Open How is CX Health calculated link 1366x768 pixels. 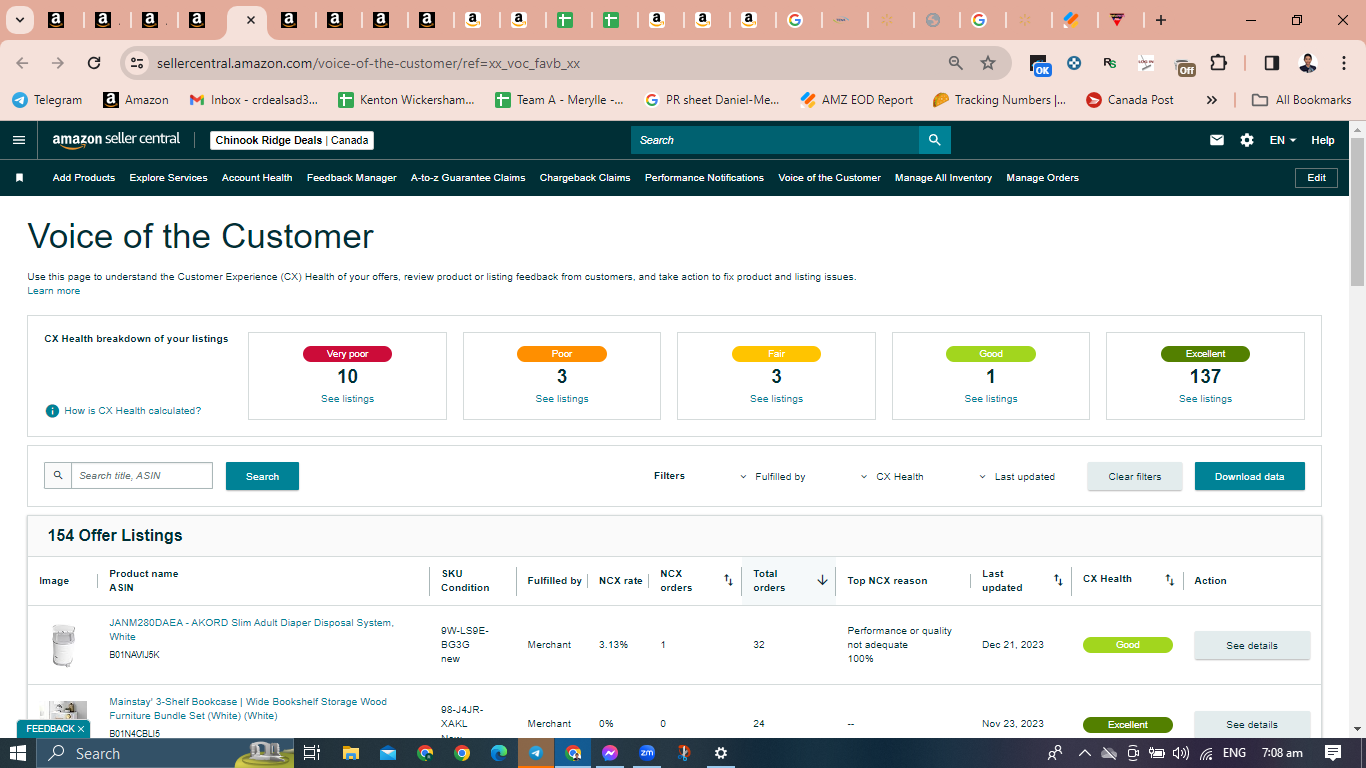132,411
